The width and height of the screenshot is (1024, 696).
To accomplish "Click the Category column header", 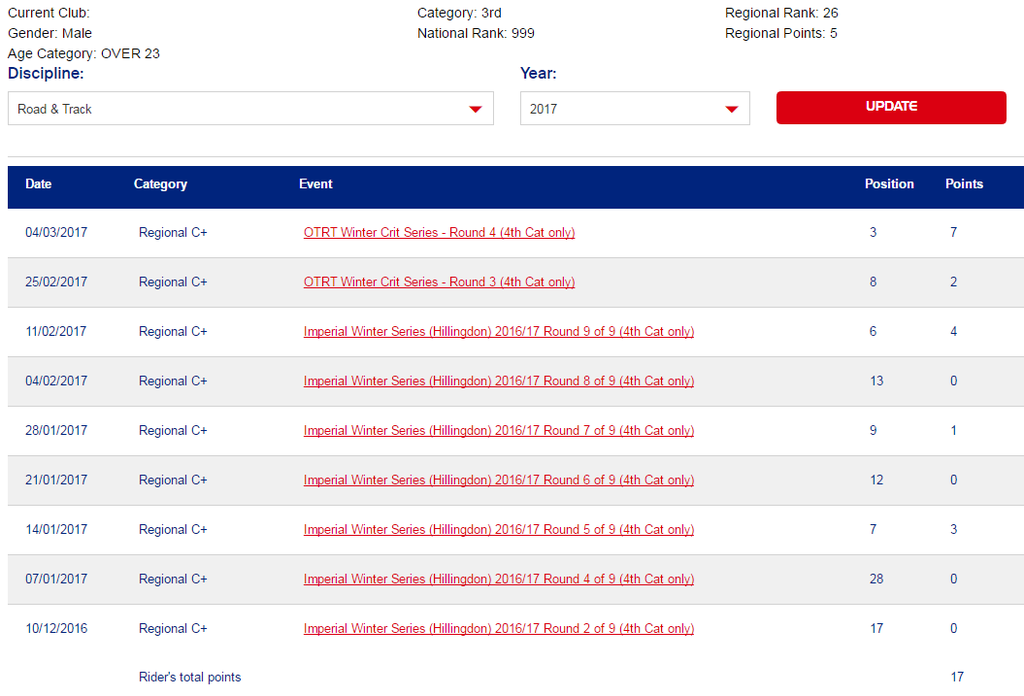I will coord(160,184).
